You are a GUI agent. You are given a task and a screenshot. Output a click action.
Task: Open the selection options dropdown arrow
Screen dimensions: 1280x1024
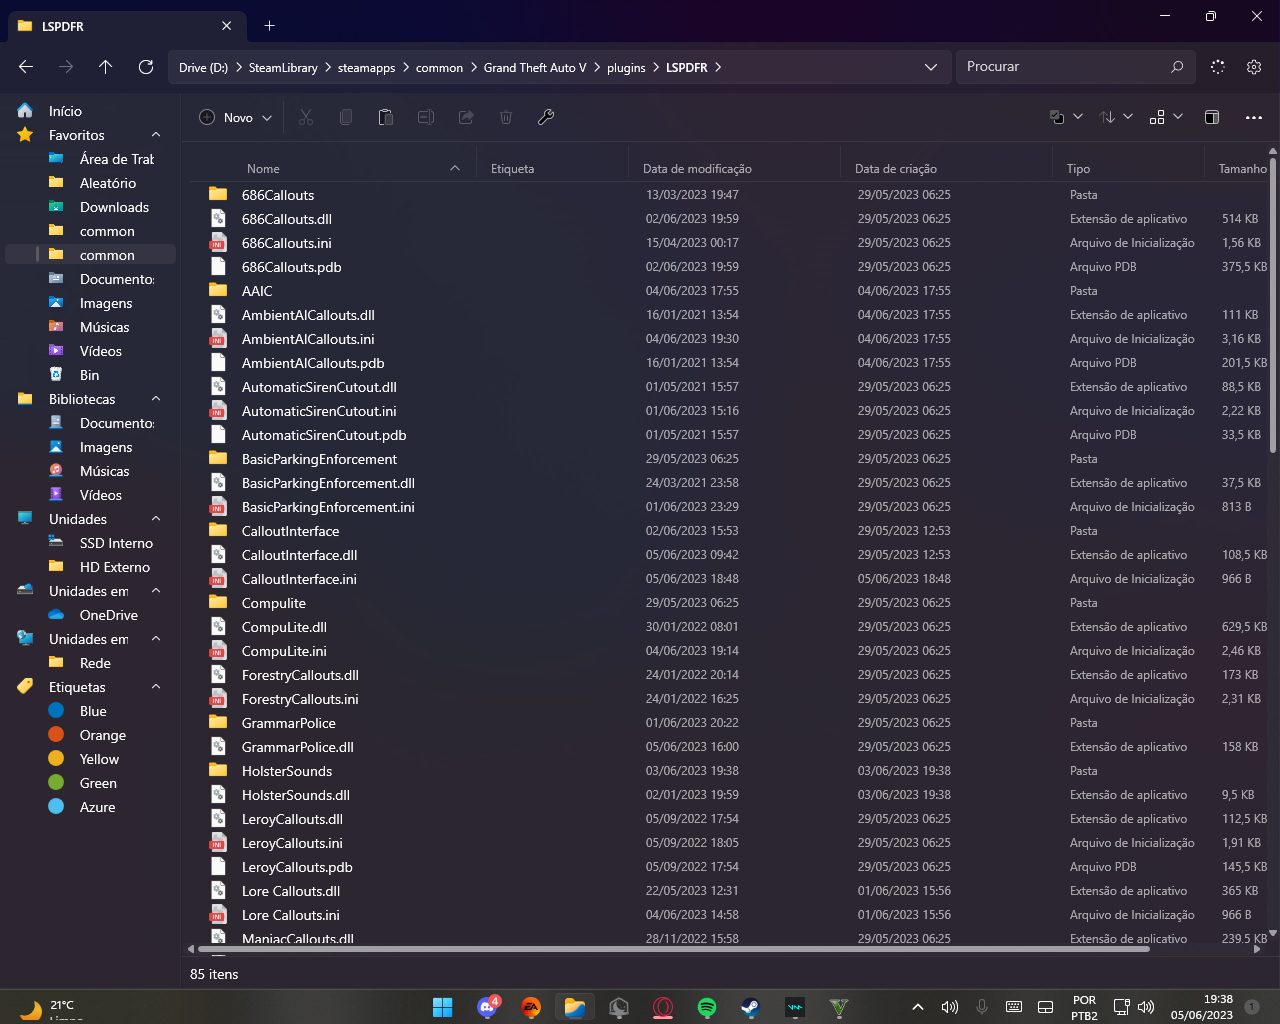pyautogui.click(x=1078, y=117)
